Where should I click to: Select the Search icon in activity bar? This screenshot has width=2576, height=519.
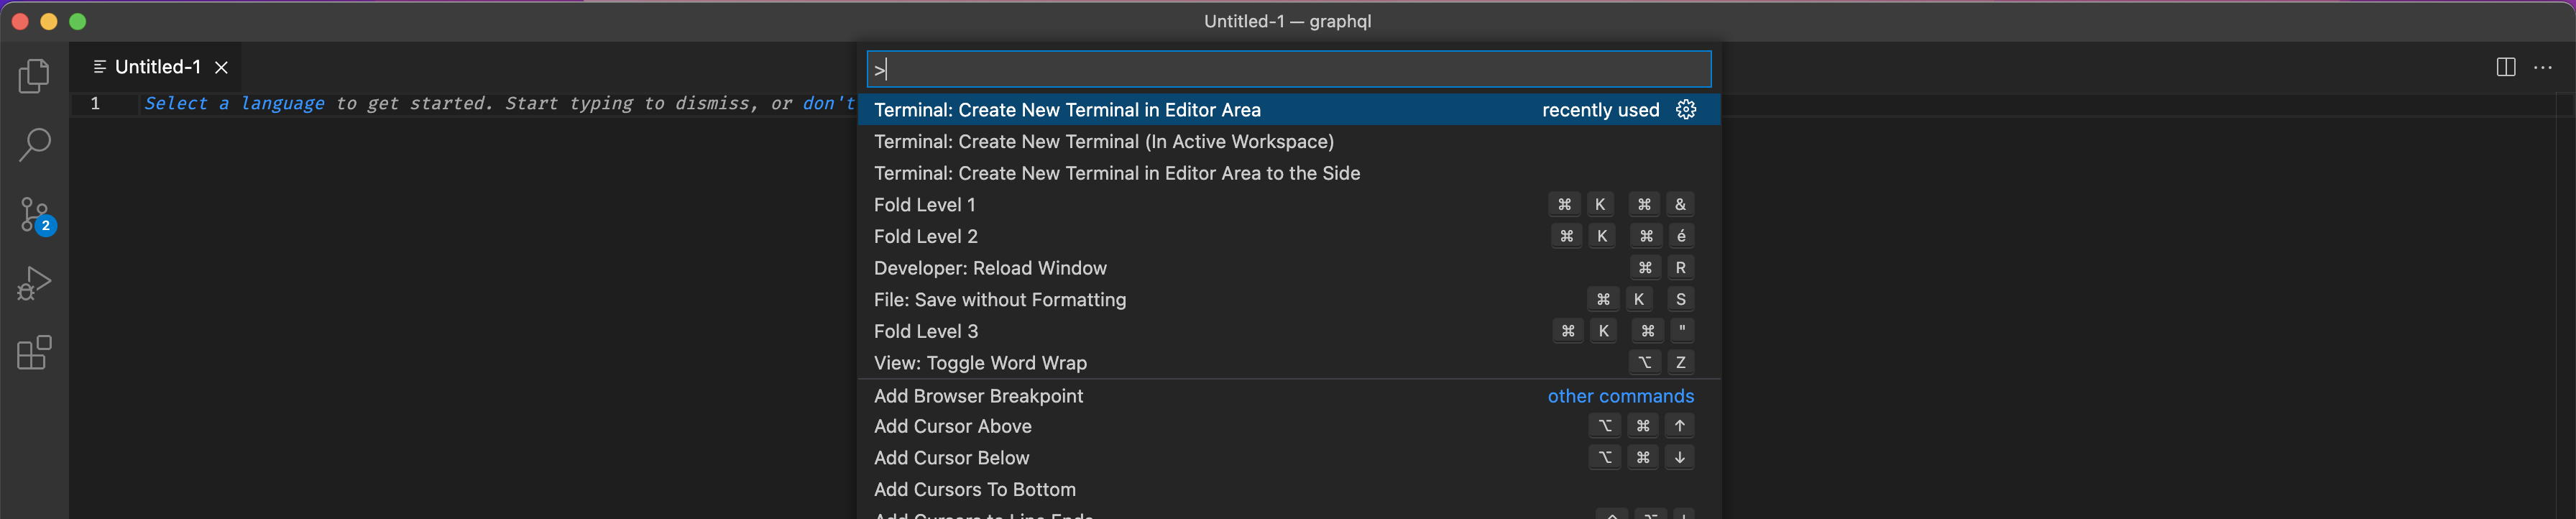pos(33,144)
